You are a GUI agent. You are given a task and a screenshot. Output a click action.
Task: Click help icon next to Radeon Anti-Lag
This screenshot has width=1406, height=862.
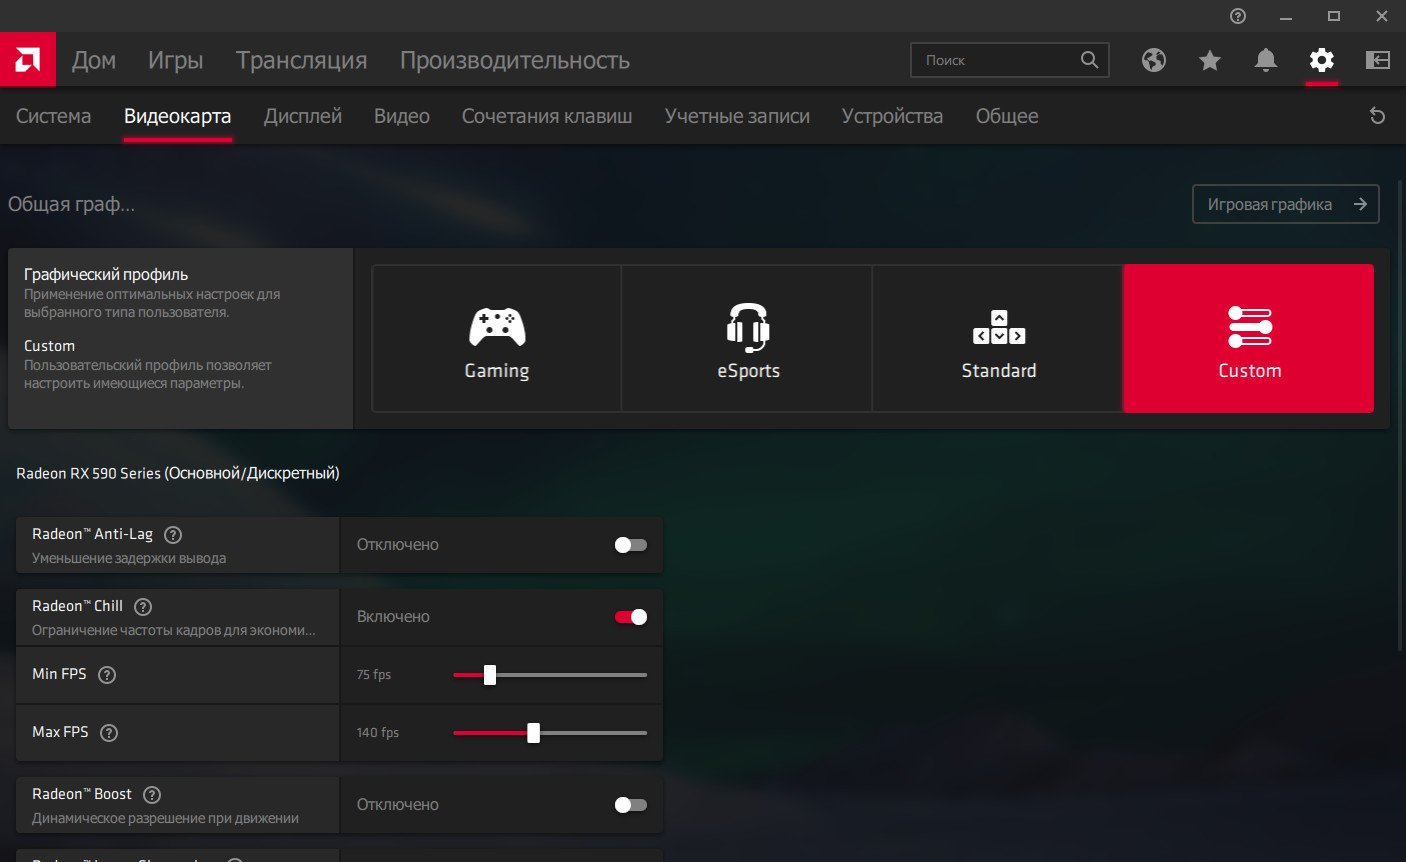tap(173, 535)
